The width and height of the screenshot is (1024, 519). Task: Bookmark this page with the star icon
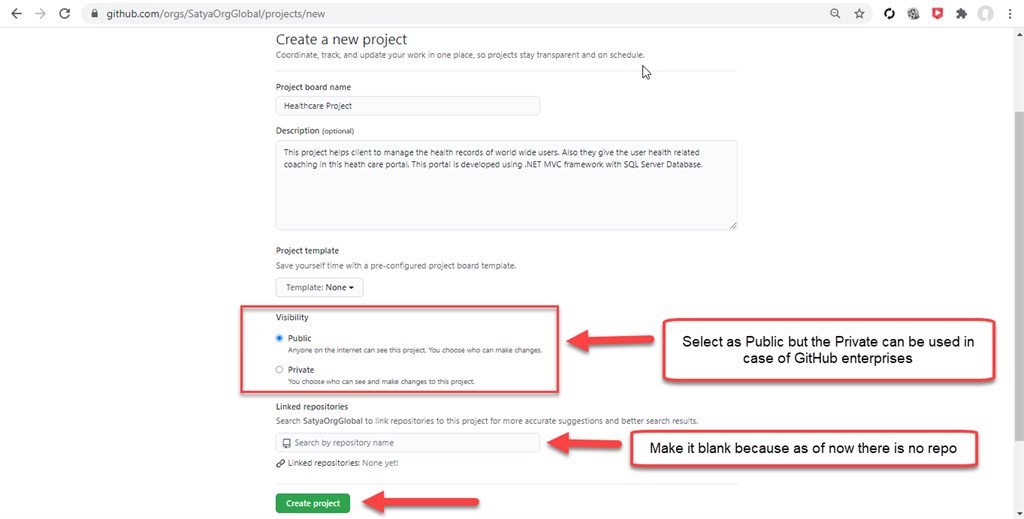coord(859,14)
